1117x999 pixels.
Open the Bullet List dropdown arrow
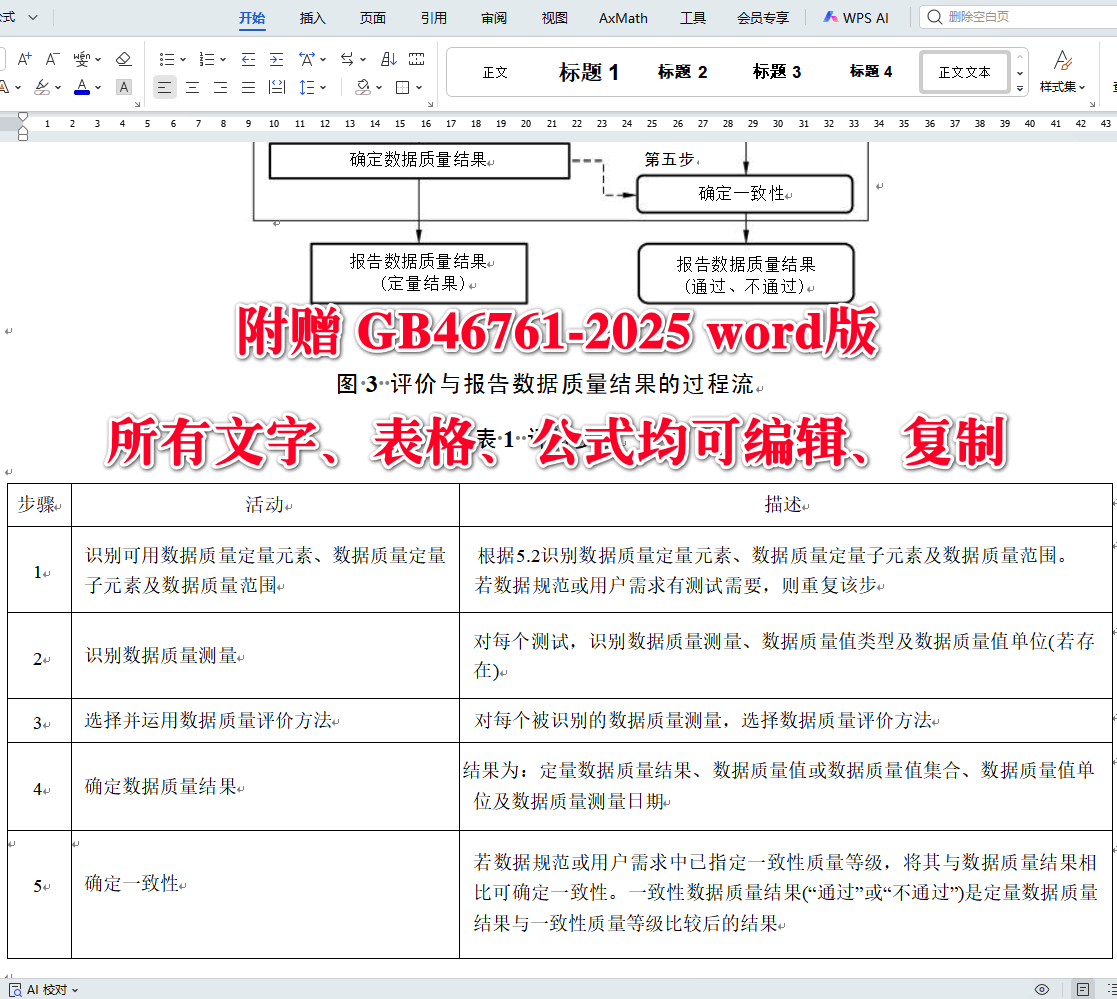pos(183,58)
